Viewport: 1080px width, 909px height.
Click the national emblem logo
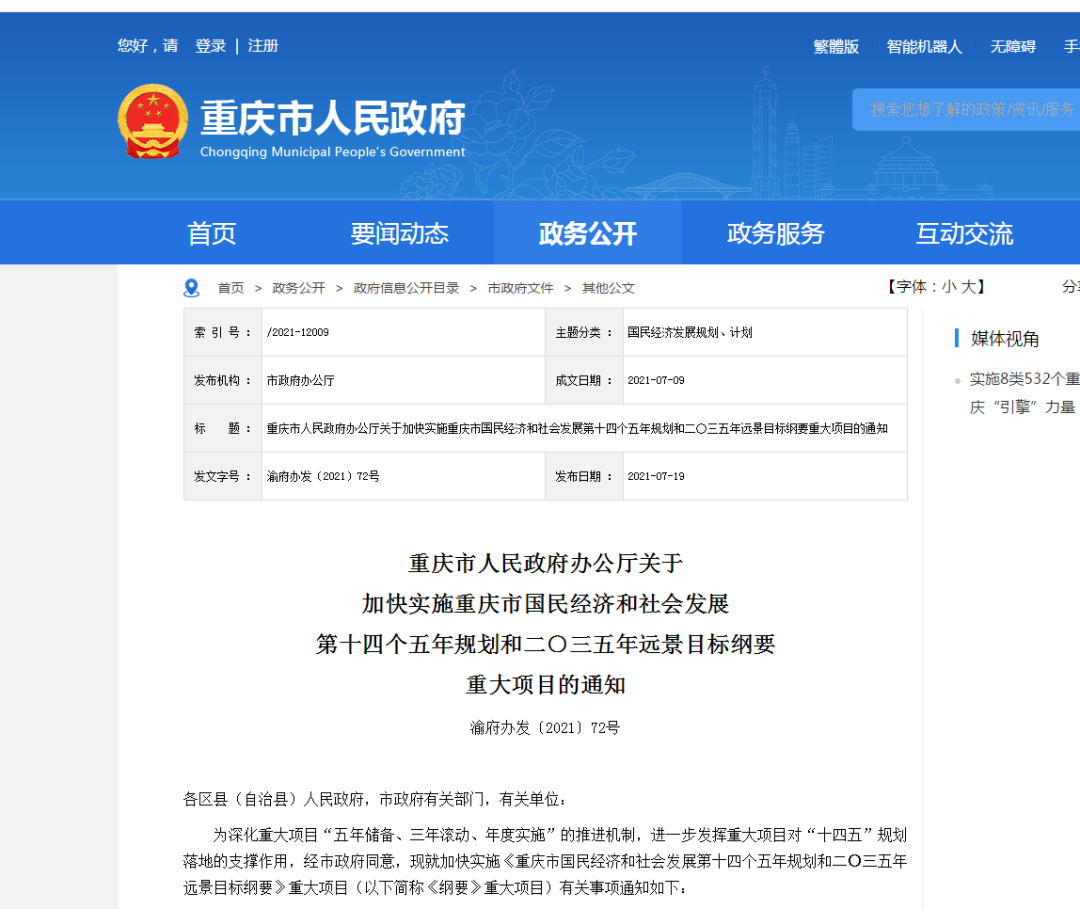152,121
